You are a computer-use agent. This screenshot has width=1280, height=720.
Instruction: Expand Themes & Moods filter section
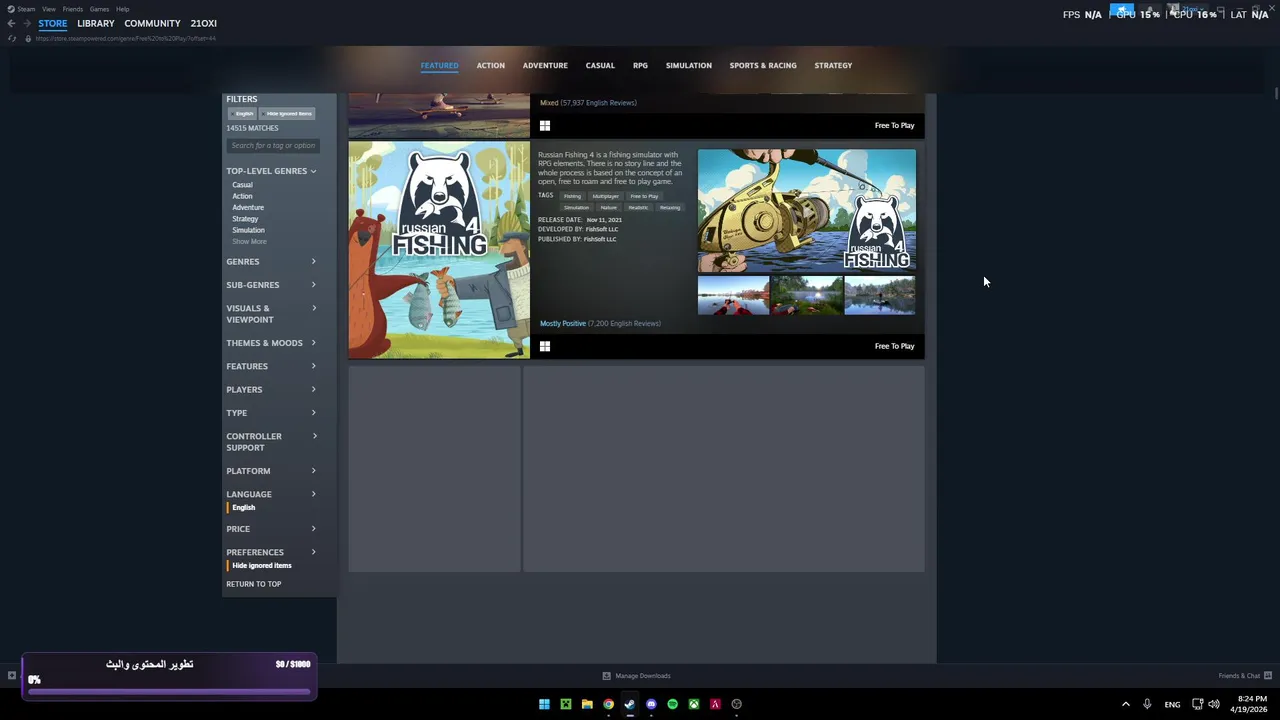[x=271, y=343]
